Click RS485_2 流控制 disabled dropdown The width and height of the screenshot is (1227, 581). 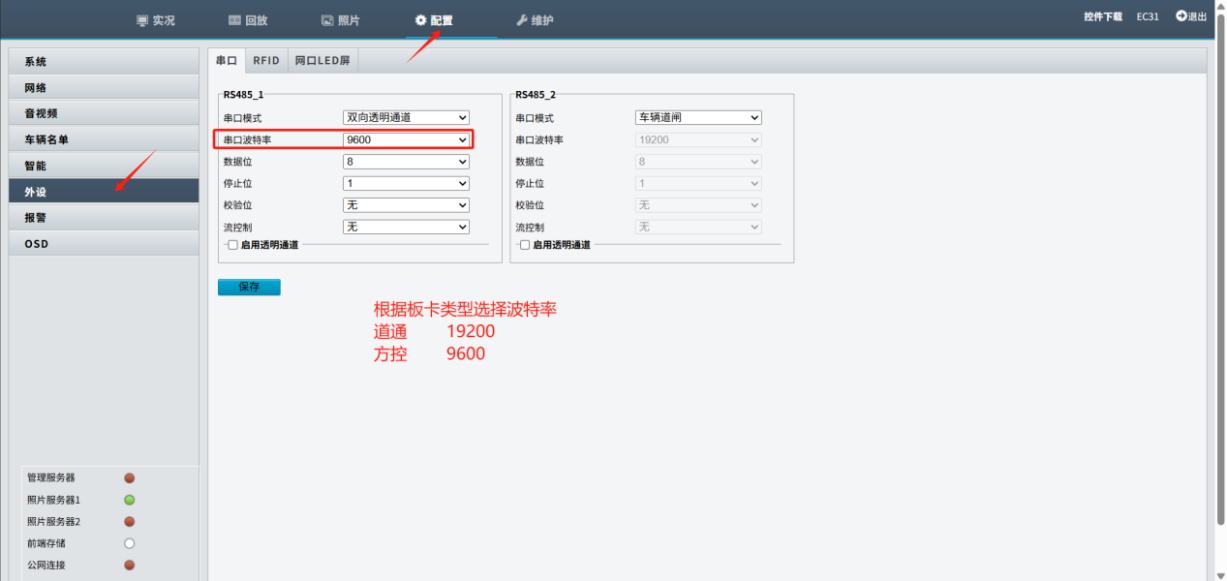pos(698,227)
